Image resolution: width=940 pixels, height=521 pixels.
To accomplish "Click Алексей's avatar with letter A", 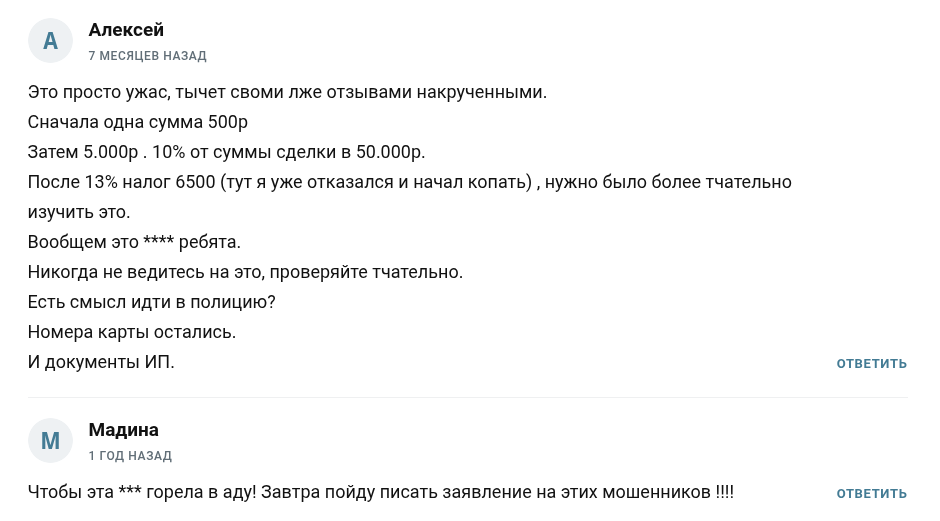I will [x=51, y=41].
